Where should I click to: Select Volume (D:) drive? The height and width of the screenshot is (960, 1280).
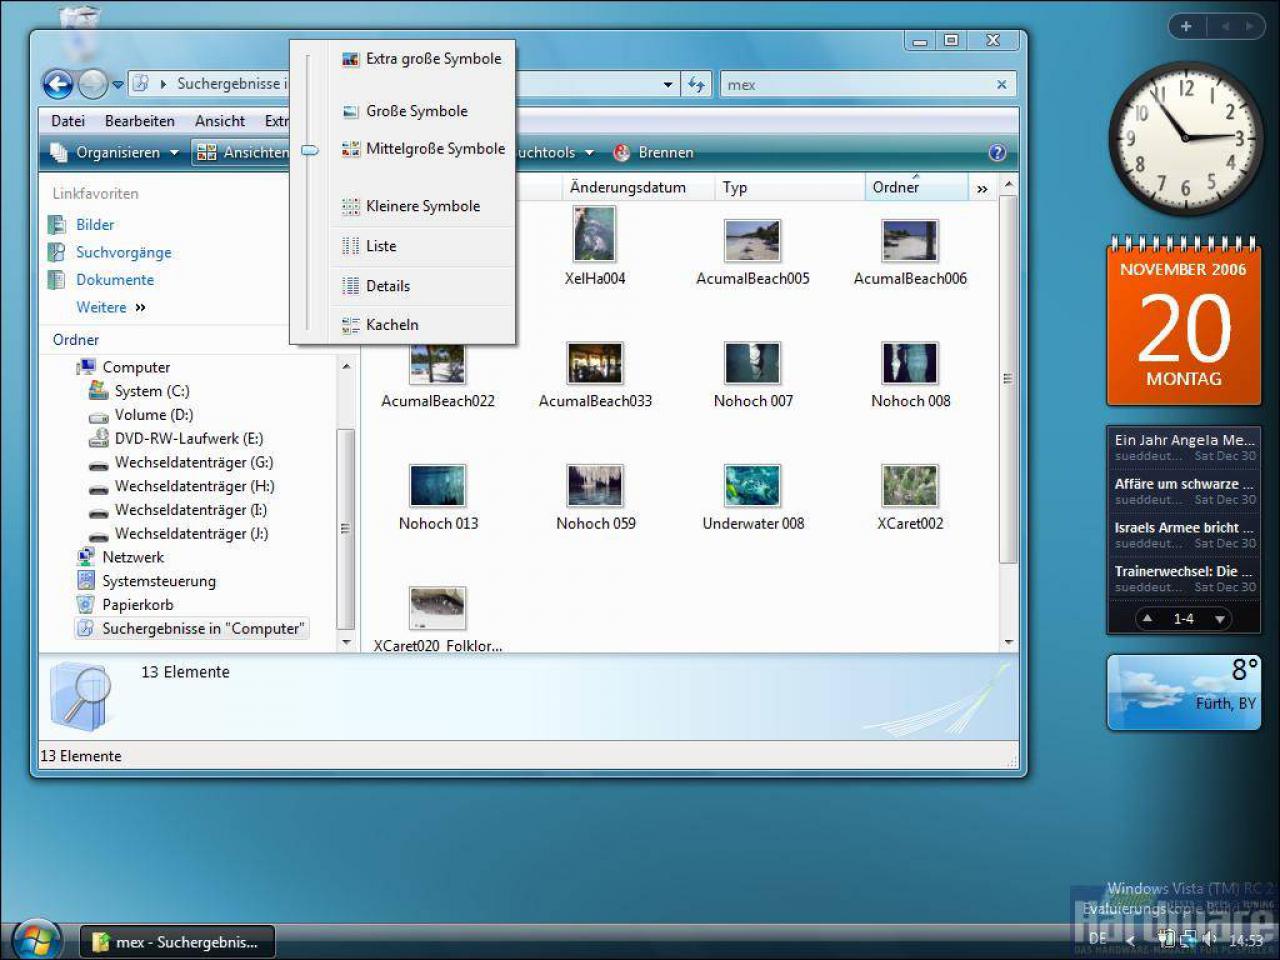point(154,415)
